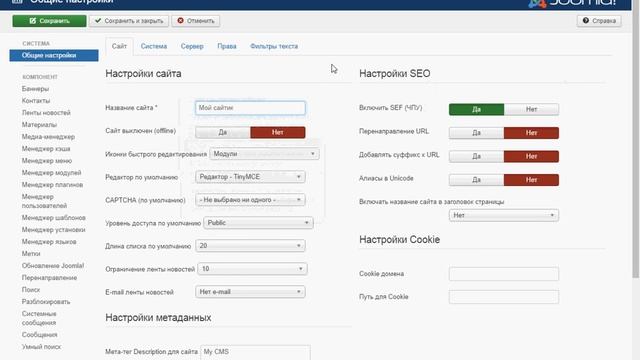Image resolution: width=640 pixels, height=360 pixels.
Task: Open Ограничение ленты новостей dropdown
Action: point(252,269)
